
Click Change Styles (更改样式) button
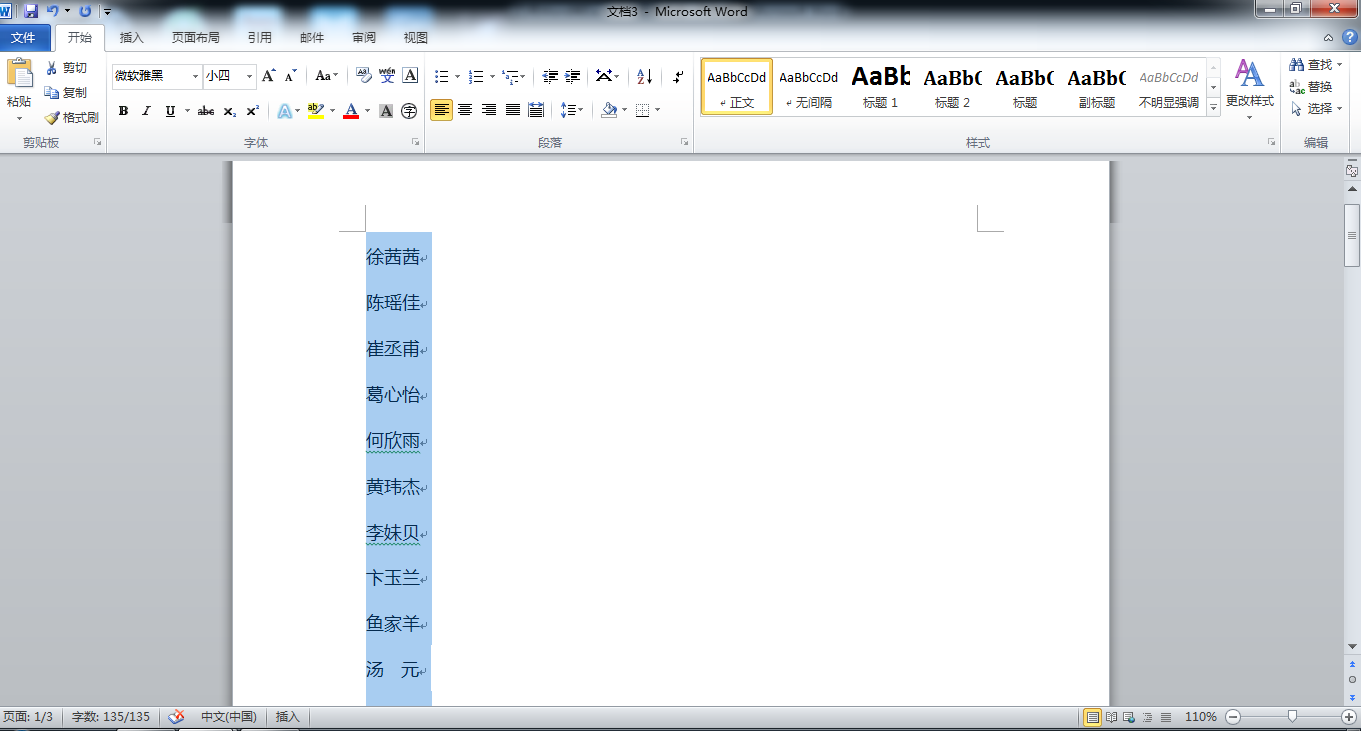click(1250, 88)
